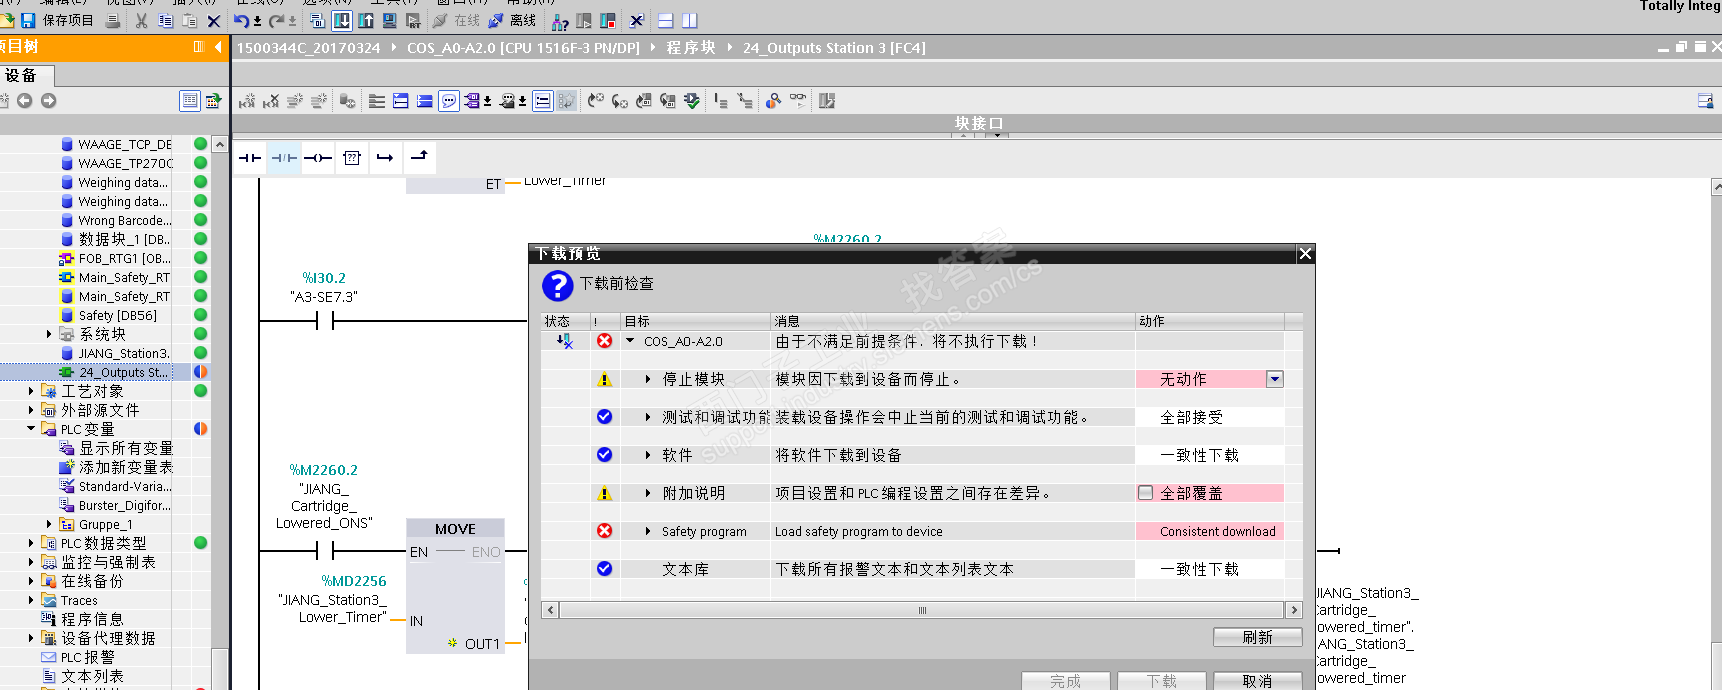Collapse the PLC变量 tree folder
The width and height of the screenshot is (1722, 690).
point(31,429)
